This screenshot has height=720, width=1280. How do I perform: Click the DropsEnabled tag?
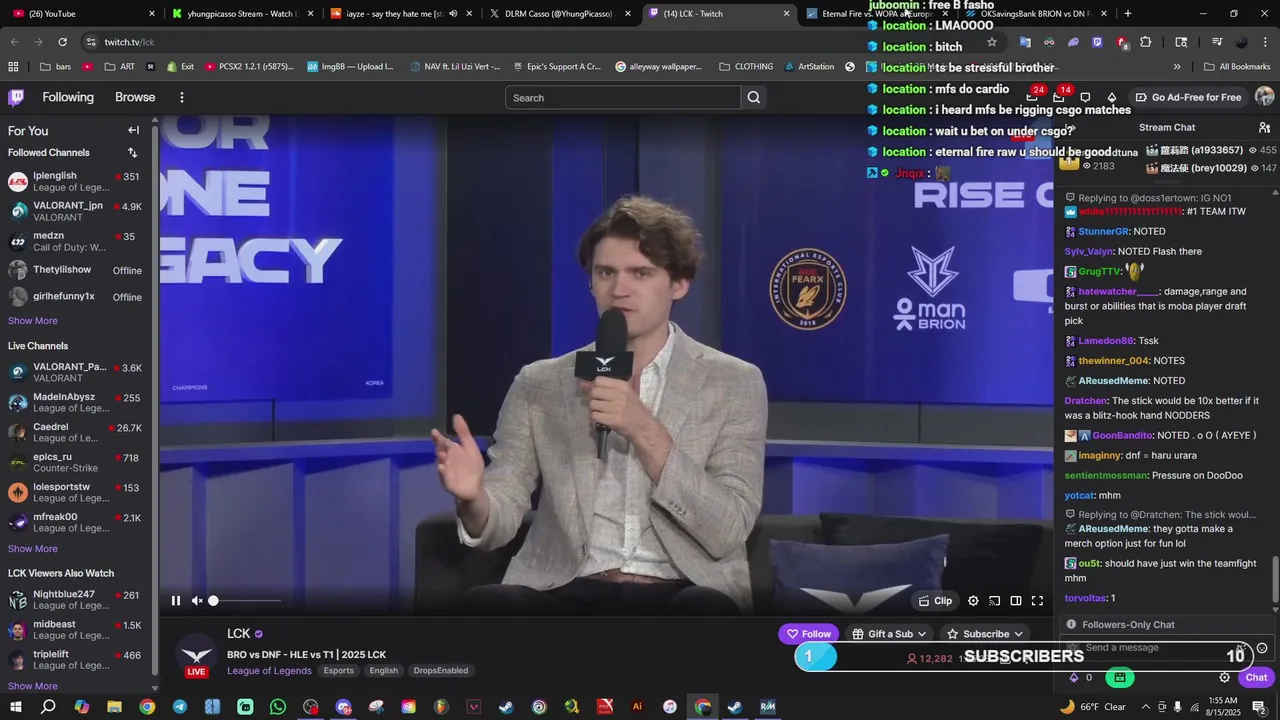(441, 671)
